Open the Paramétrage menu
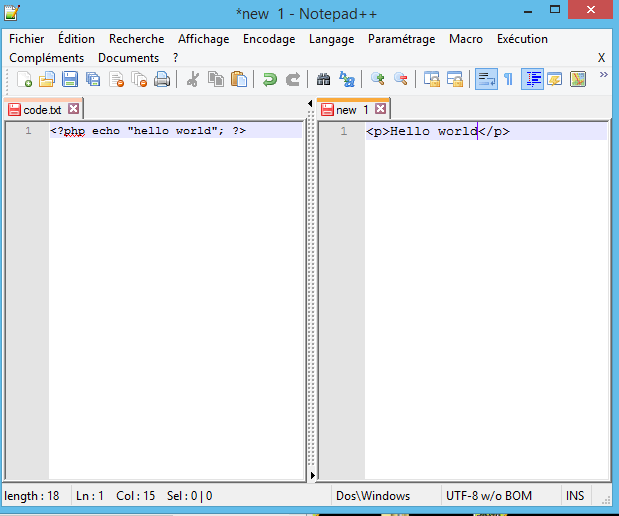 click(x=401, y=39)
